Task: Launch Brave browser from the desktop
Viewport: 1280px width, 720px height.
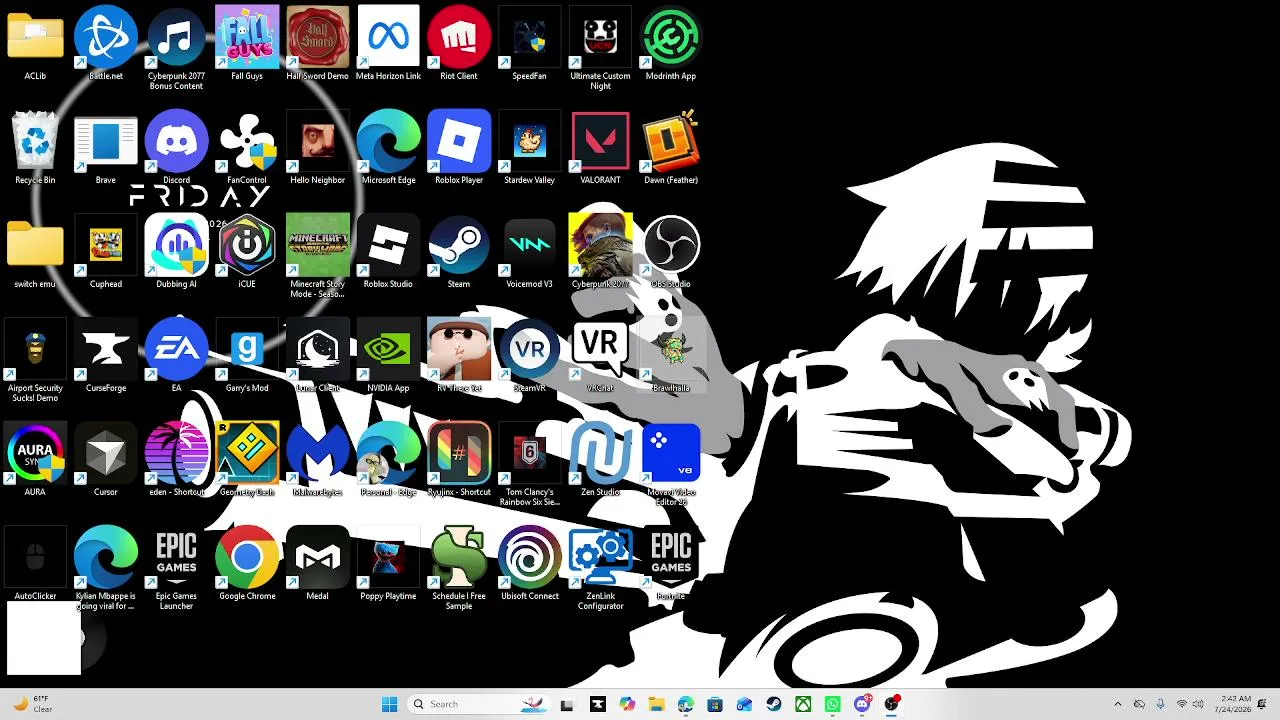Action: [106, 148]
